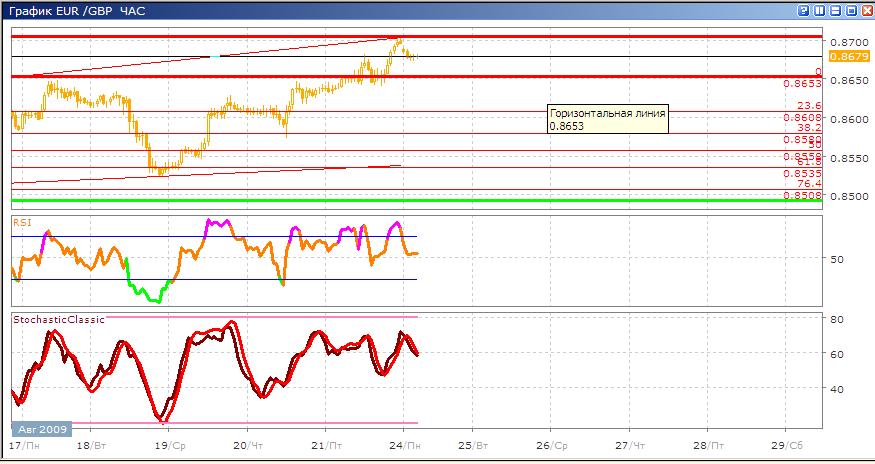Click price axis value 0.8600
875x464 pixels.
[x=849, y=119]
